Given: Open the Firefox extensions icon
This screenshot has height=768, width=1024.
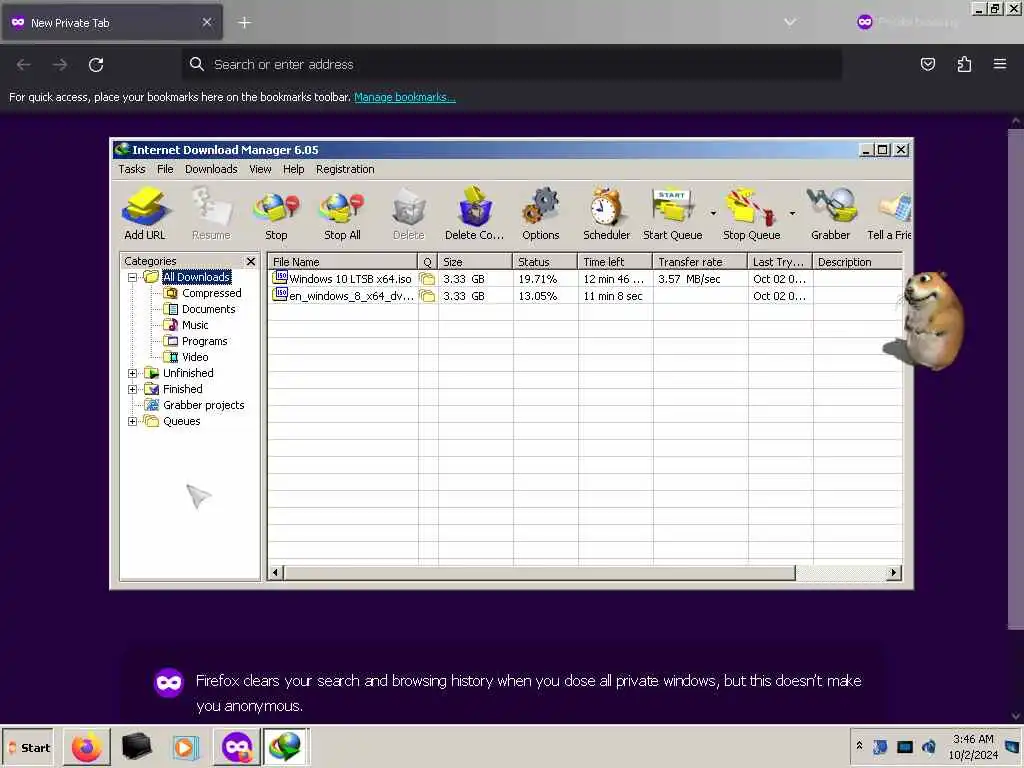Looking at the screenshot, I should 964,64.
